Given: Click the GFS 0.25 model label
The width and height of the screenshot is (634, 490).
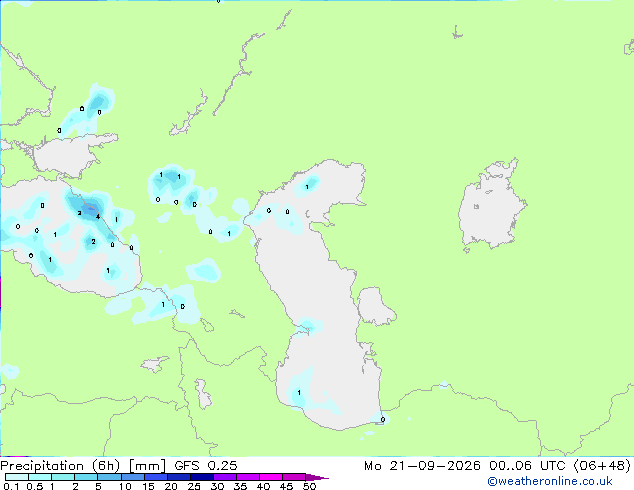Looking at the screenshot, I should tap(206, 466).
